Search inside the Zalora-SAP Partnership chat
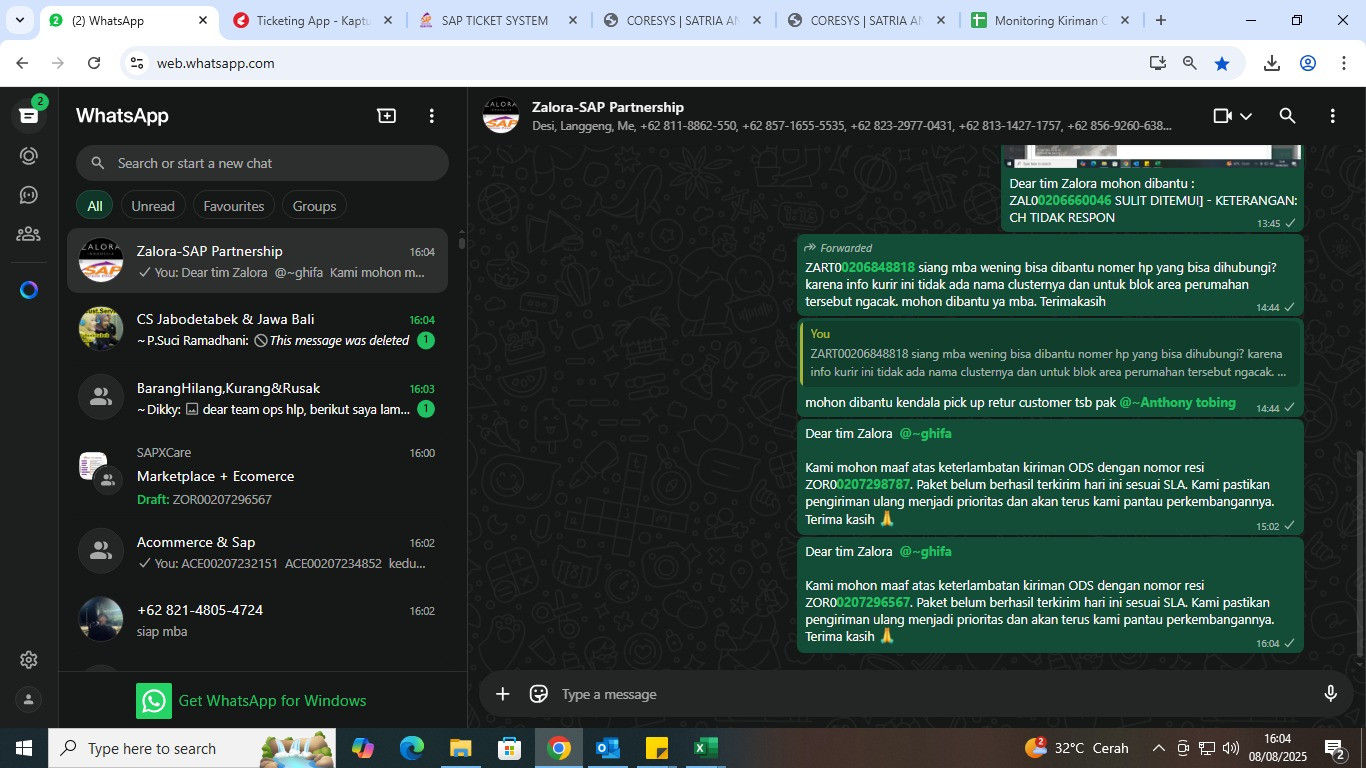The image size is (1366, 768). pyautogui.click(x=1287, y=116)
